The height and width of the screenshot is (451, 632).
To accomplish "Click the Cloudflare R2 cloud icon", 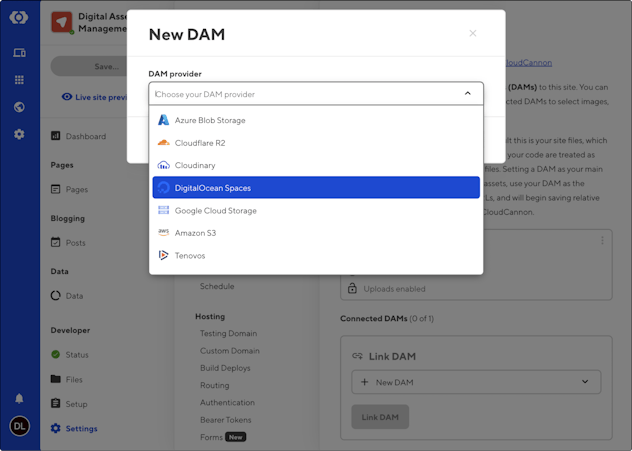I will pyautogui.click(x=163, y=143).
